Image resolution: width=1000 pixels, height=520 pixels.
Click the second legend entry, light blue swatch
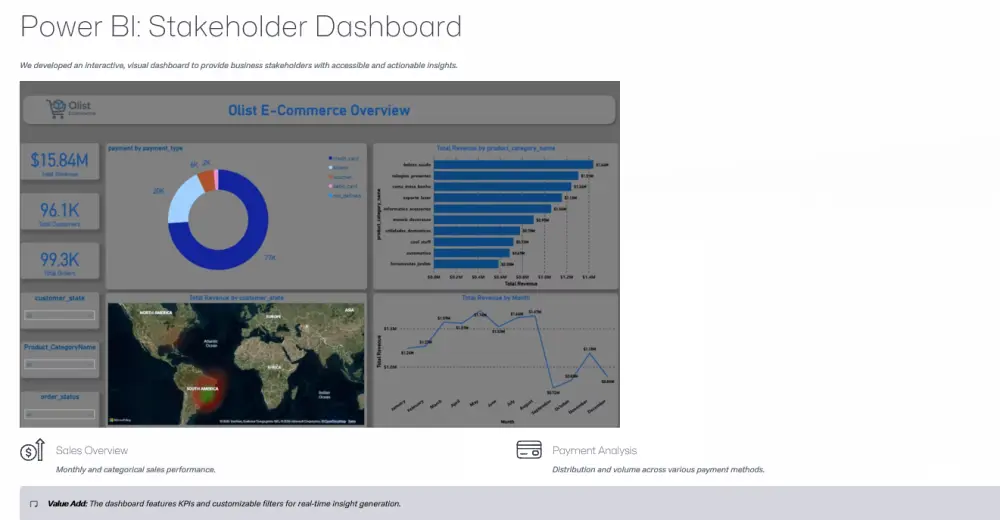[339, 168]
